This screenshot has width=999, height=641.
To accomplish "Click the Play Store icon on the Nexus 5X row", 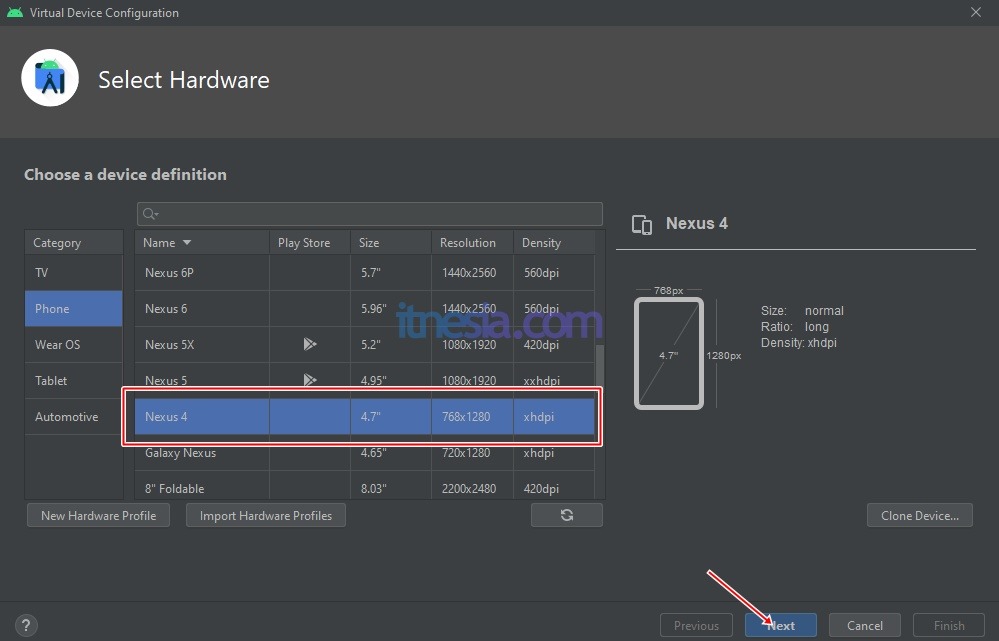I will [310, 344].
